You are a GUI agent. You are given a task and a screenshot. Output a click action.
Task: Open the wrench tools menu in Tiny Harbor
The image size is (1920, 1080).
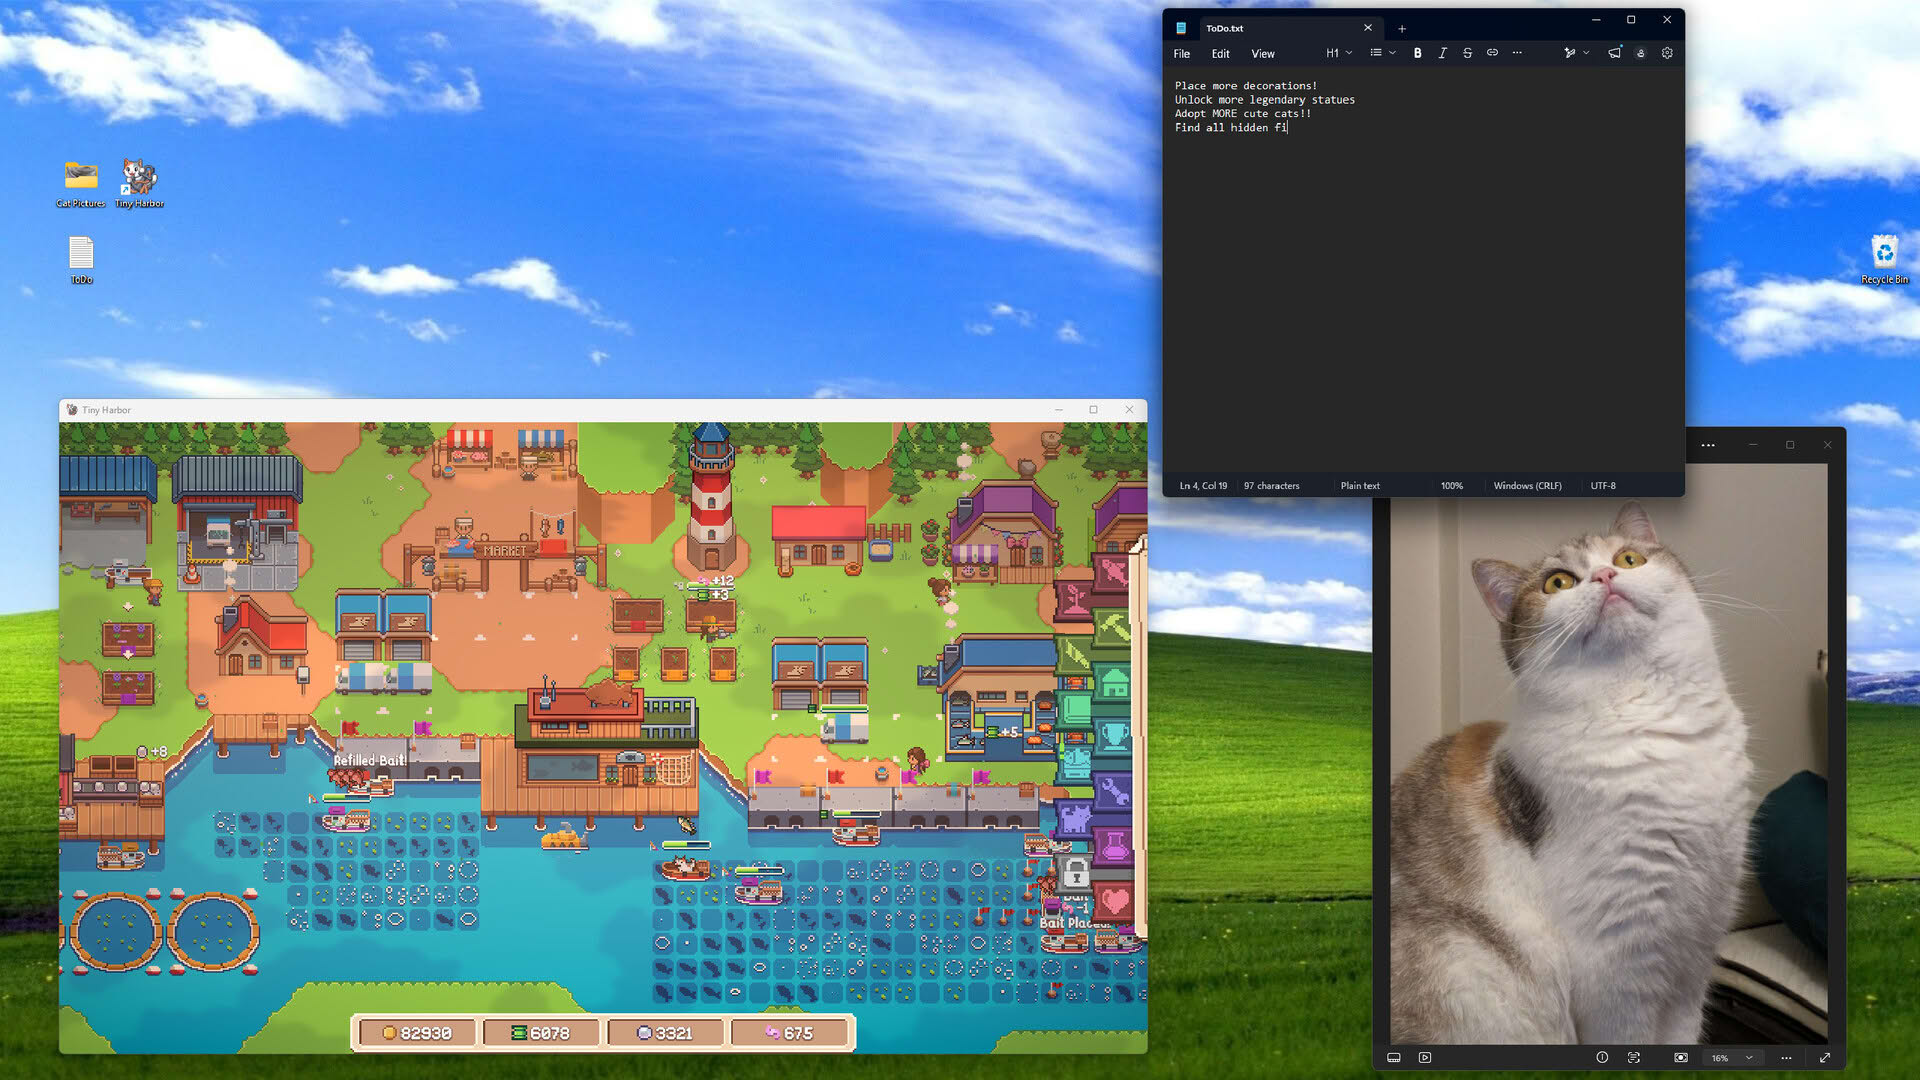(x=1113, y=793)
